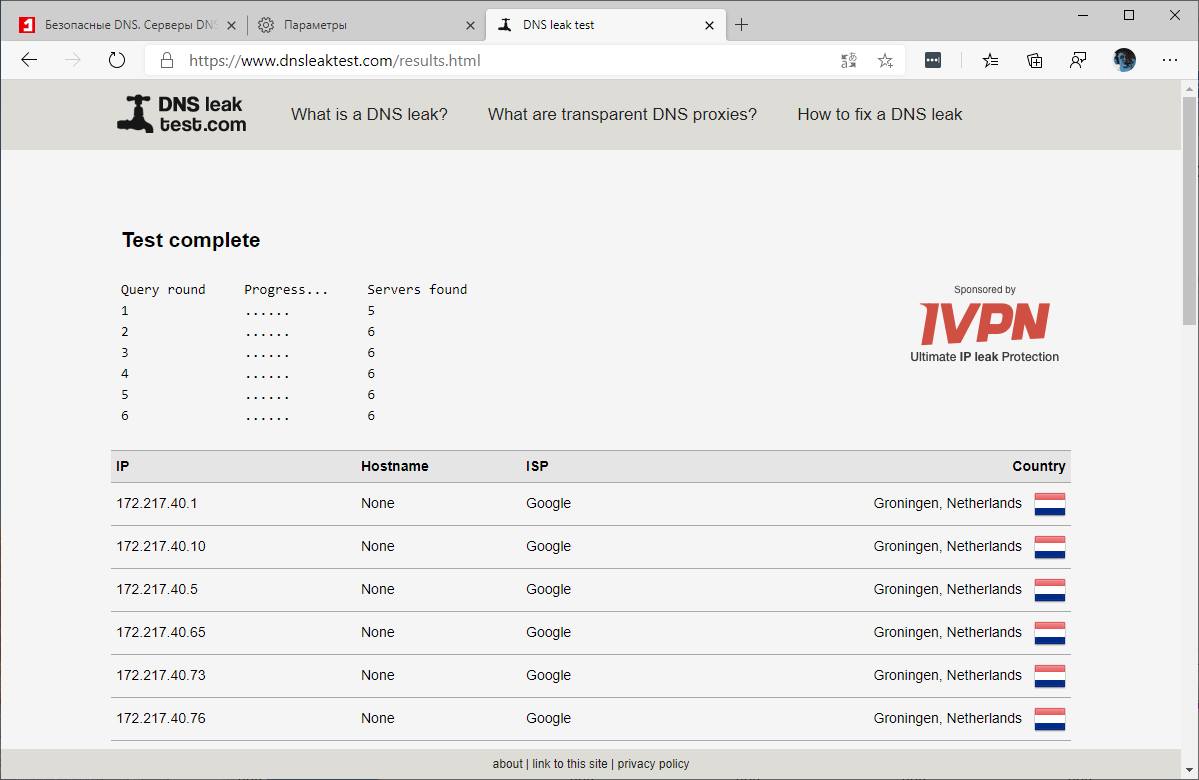Open the user profile avatar
The image size is (1199, 780).
click(x=1124, y=60)
